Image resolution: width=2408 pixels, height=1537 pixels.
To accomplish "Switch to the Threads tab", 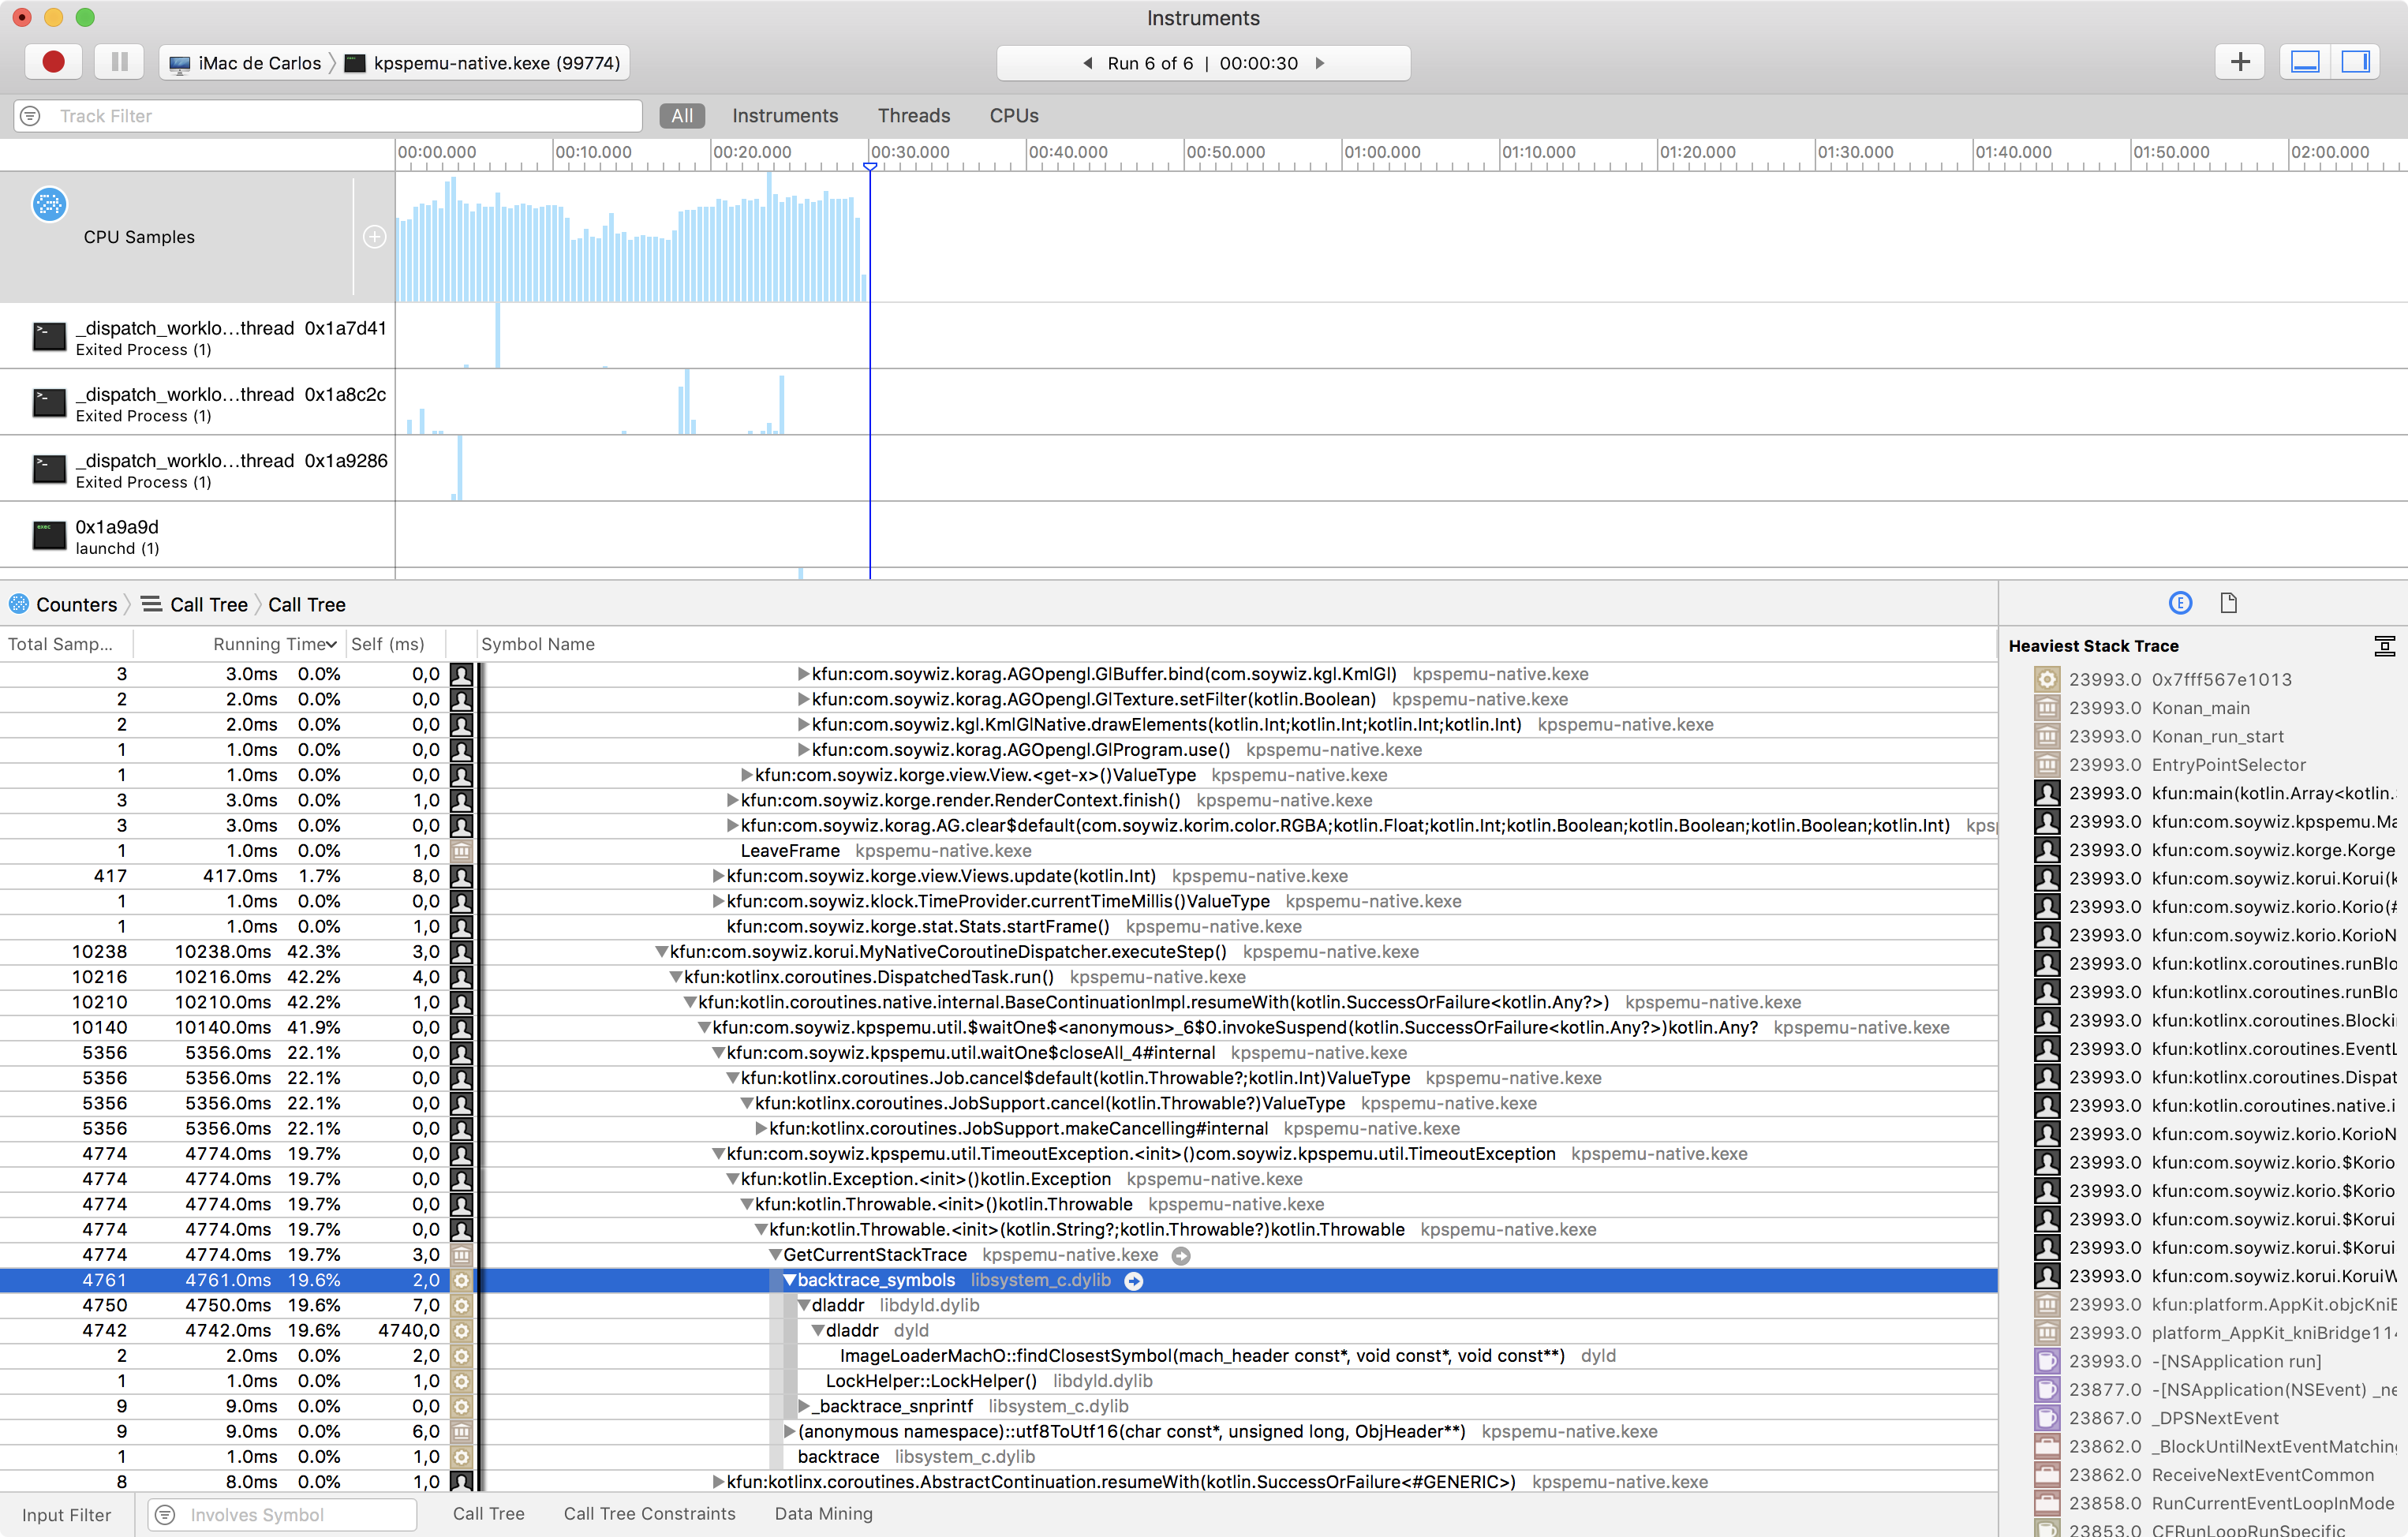I will [x=913, y=116].
